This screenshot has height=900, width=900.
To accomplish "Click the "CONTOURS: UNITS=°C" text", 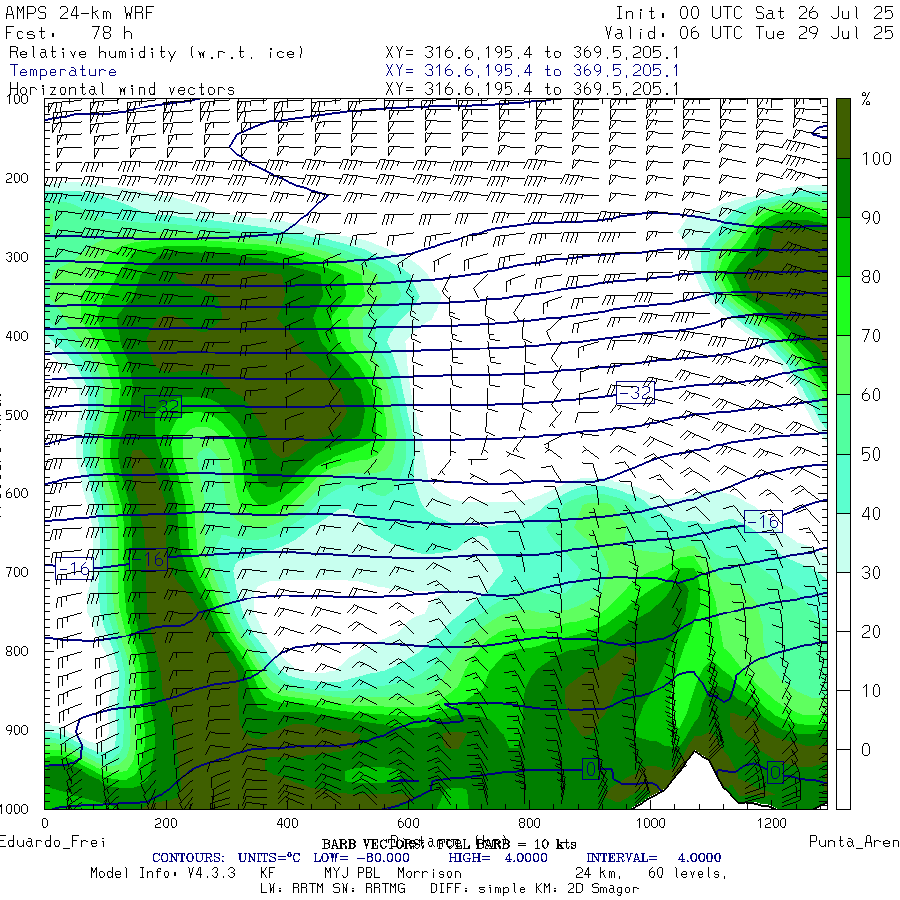I will 226,858.
